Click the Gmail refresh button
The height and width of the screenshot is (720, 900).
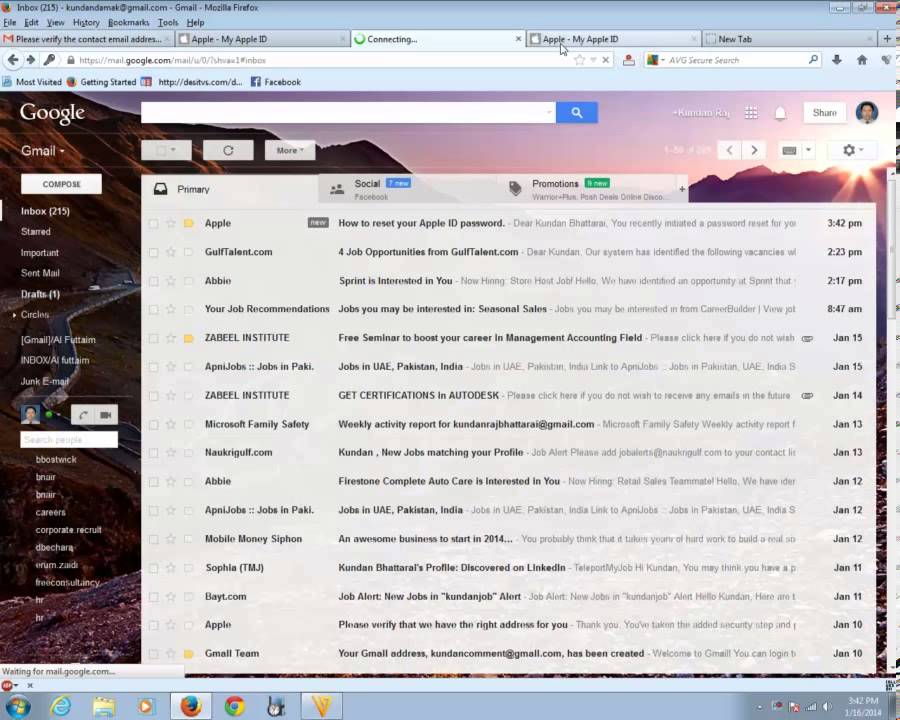[x=228, y=150]
